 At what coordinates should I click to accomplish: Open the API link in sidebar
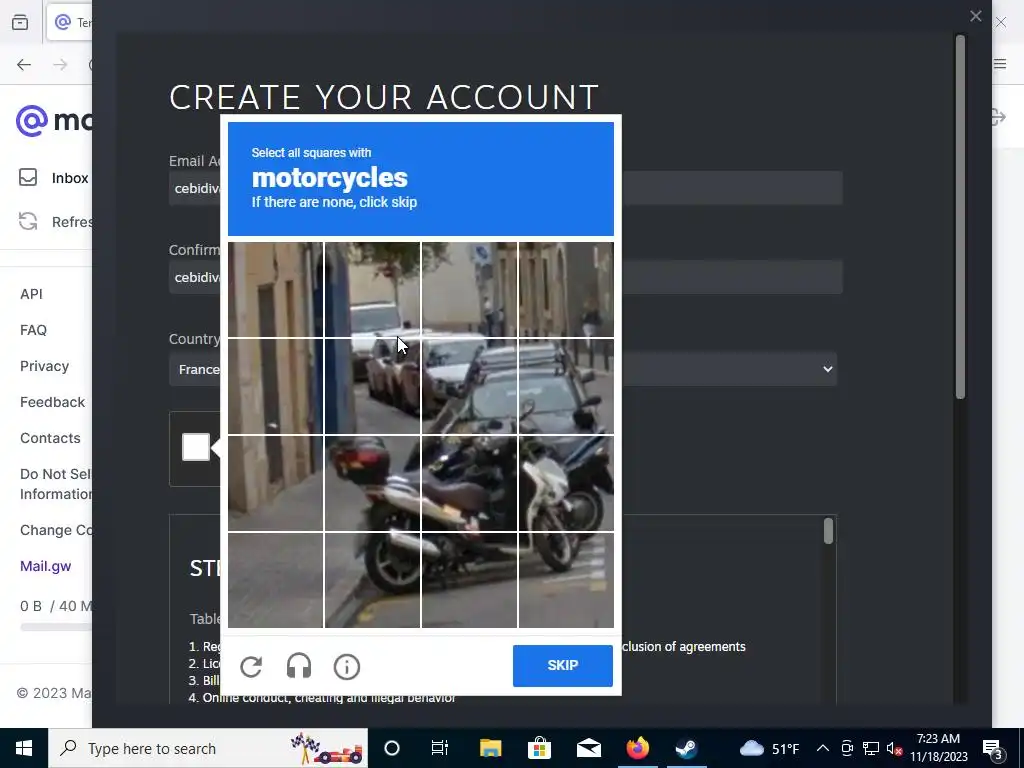click(31, 294)
